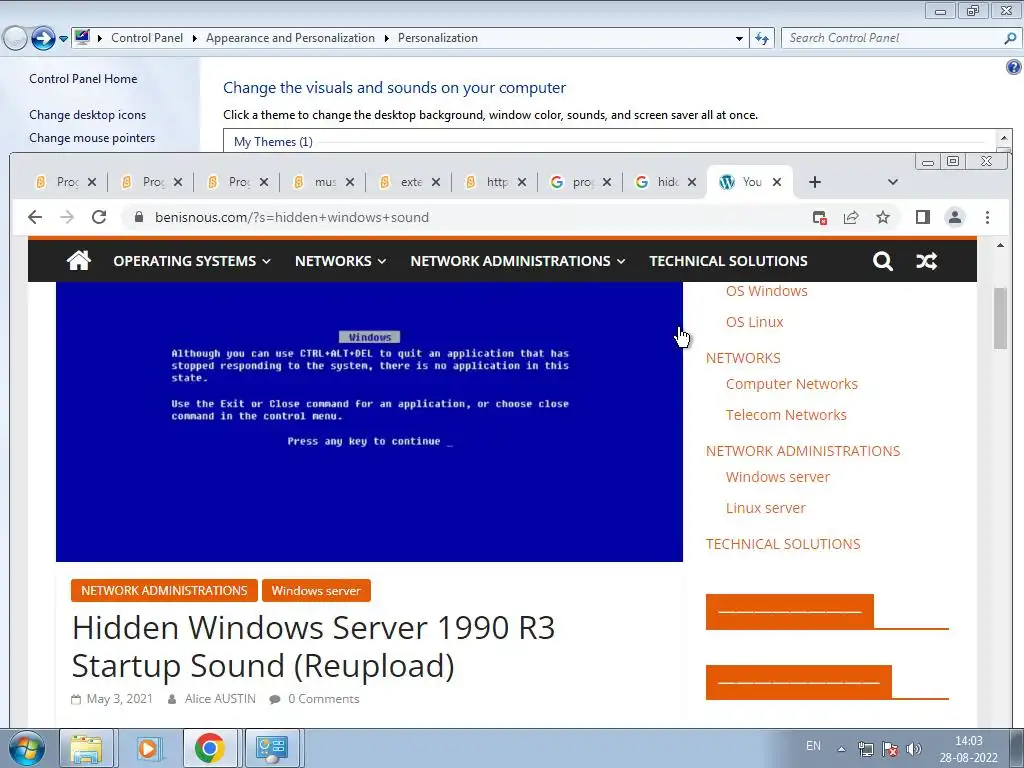The width and height of the screenshot is (1024, 768).
Task: Click network tray icon
Action: [x=865, y=749]
